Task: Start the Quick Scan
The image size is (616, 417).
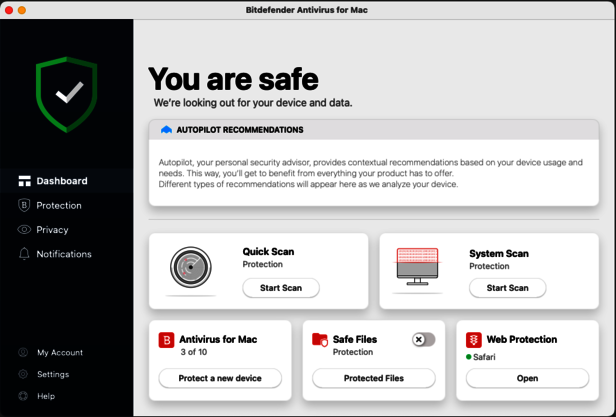Action: (x=280, y=288)
